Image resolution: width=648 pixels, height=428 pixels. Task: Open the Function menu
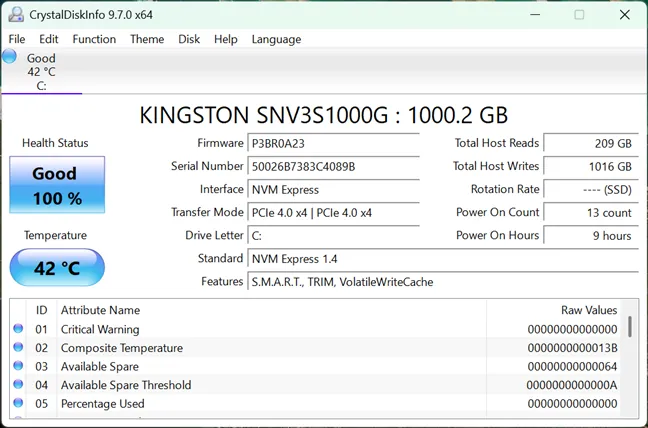pos(94,39)
